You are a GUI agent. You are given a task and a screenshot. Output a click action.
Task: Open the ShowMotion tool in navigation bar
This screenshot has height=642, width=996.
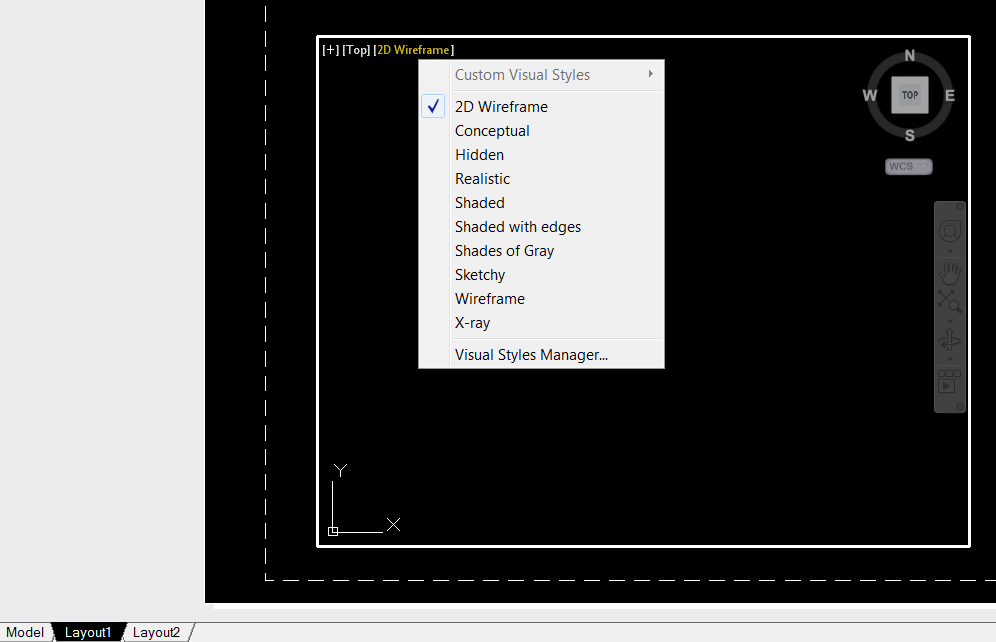tap(950, 382)
